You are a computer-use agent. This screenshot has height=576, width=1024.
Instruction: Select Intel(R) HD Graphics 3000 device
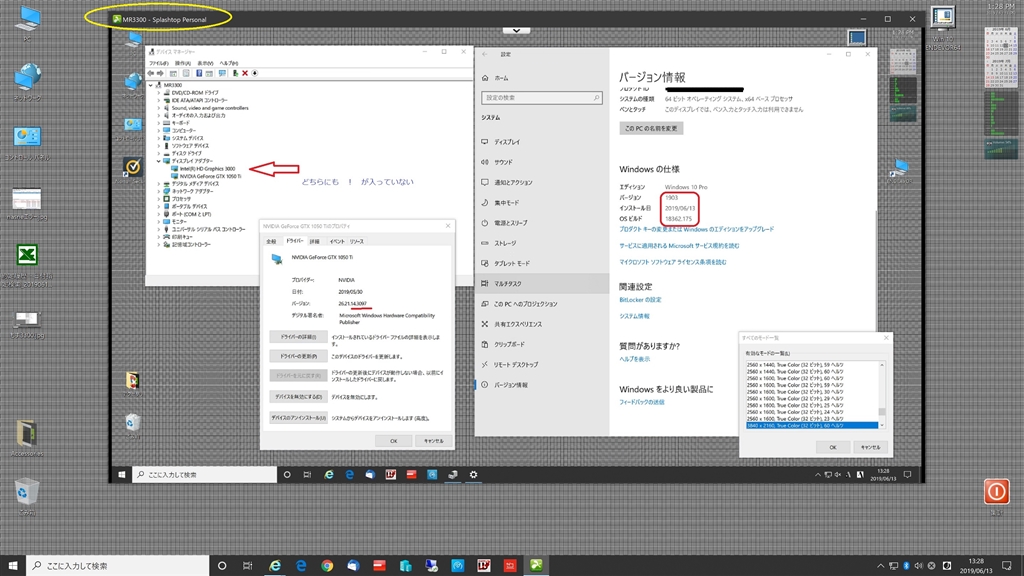click(207, 168)
